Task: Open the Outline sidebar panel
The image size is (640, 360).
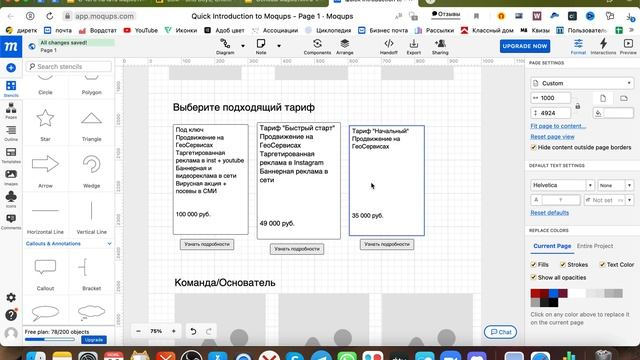Action: (11, 133)
